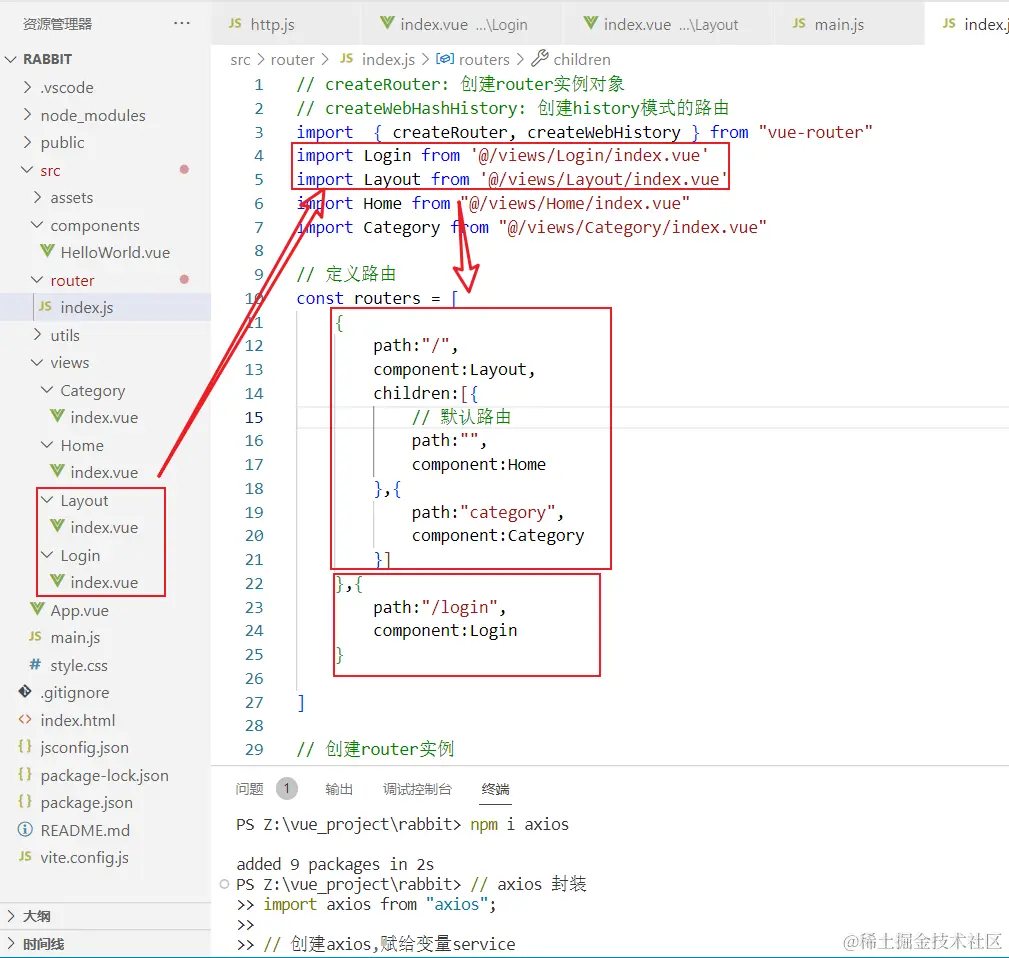Collapse the views folder
Viewport: 1009px width, 958px height.
(x=37, y=362)
